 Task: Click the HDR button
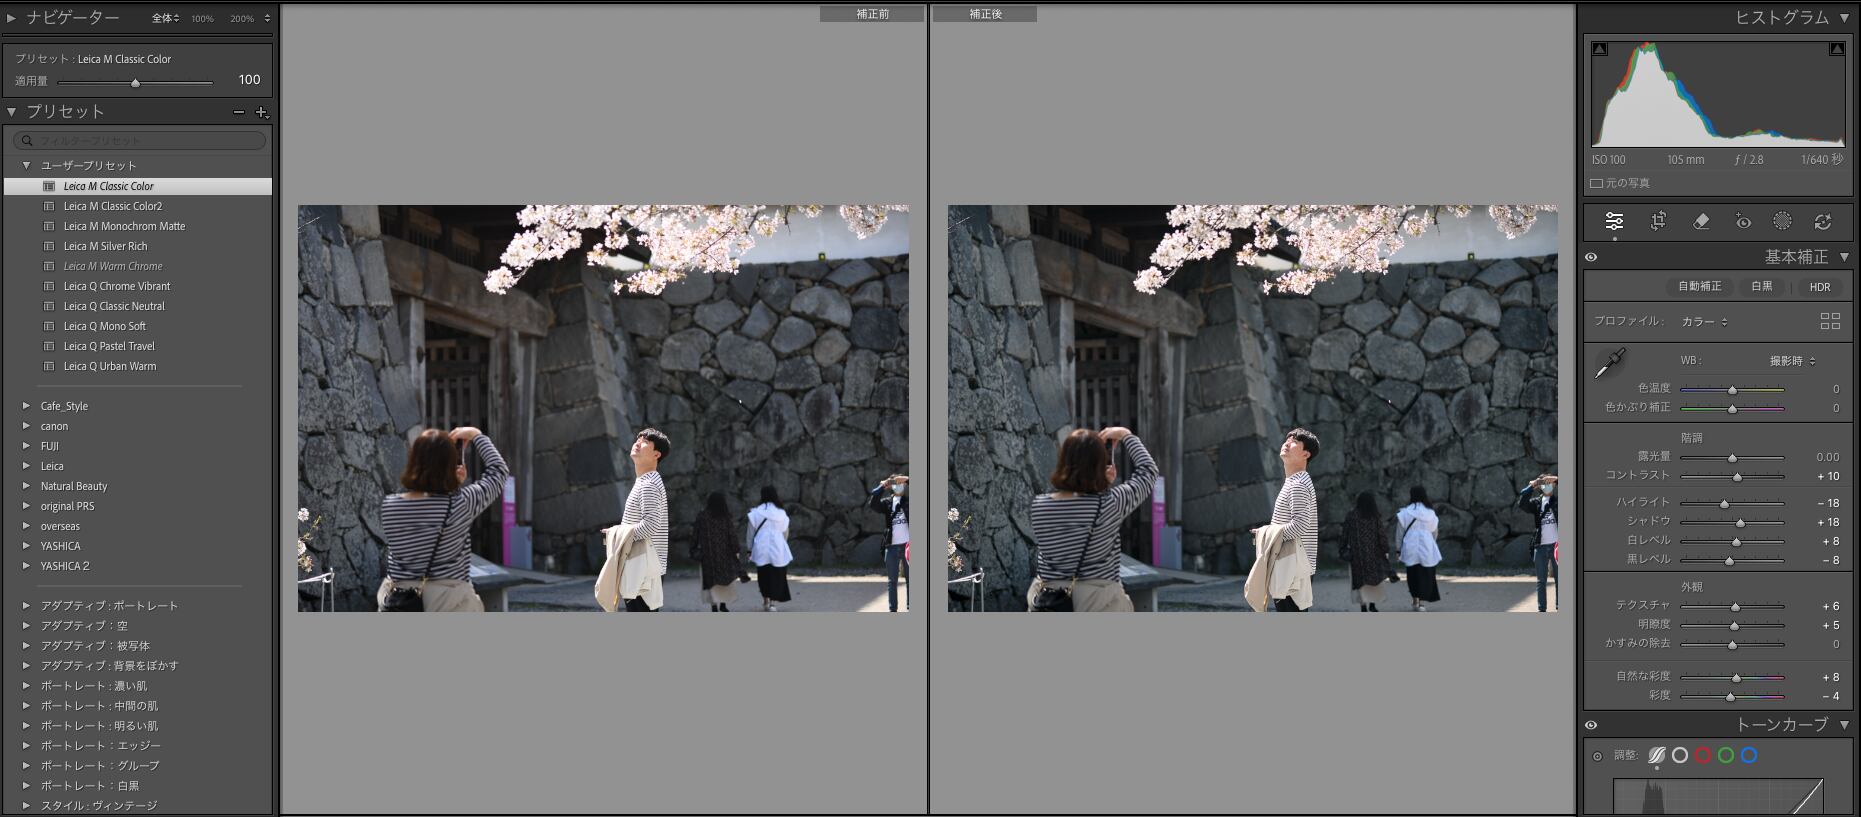(x=1819, y=287)
